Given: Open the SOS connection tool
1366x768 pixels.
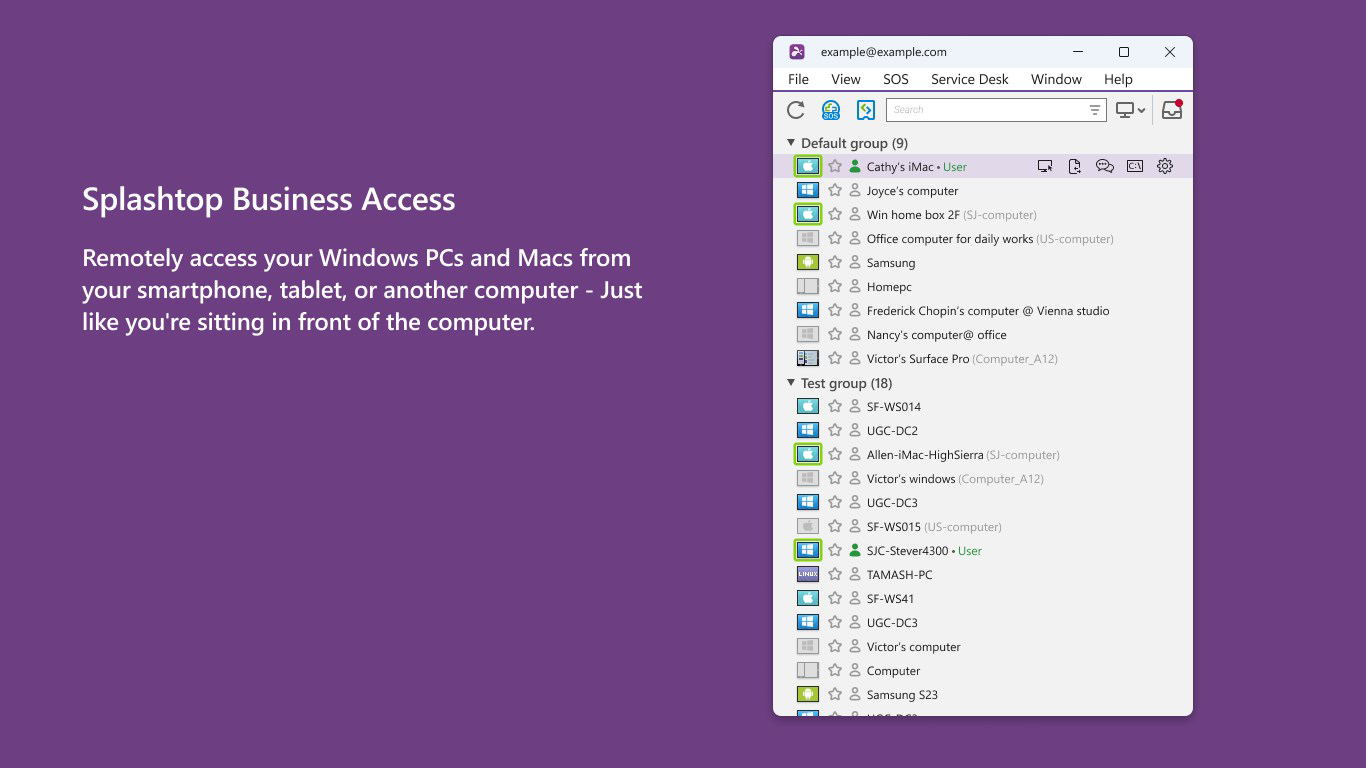Looking at the screenshot, I should point(829,110).
